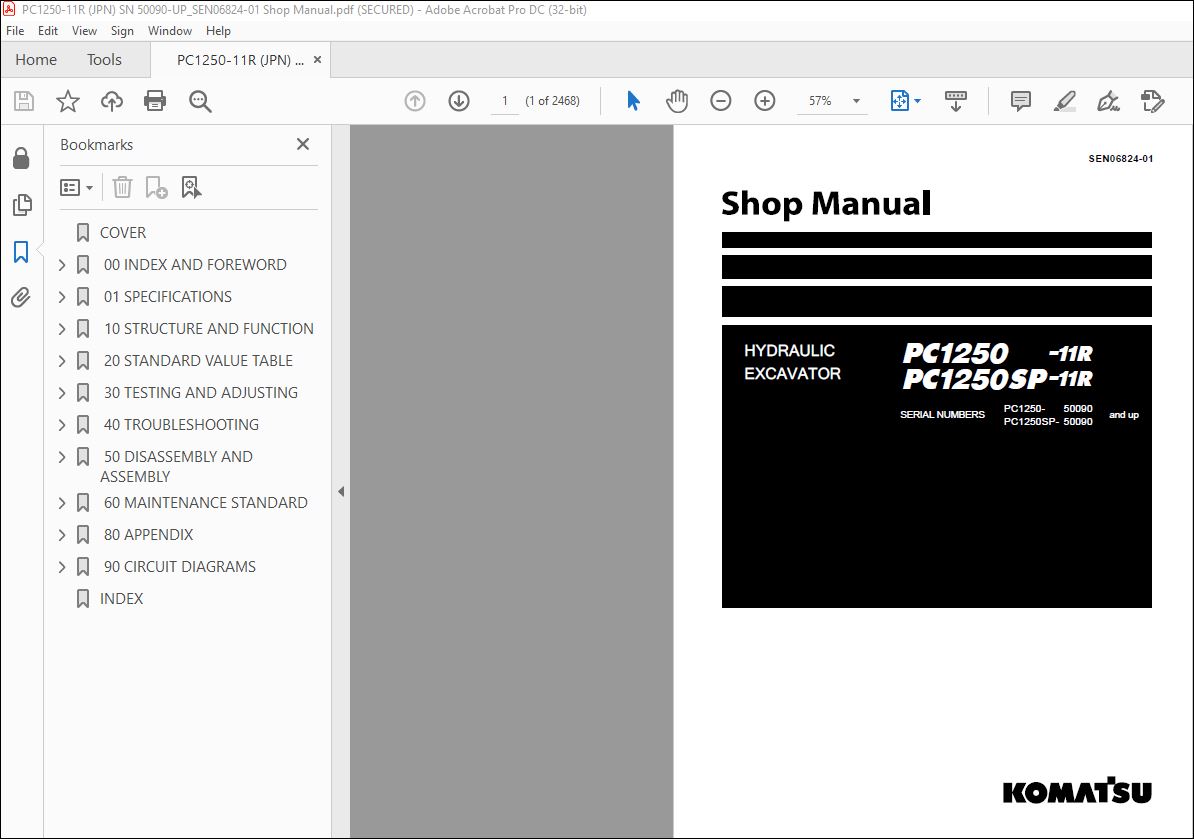
Task: Open the Edit menu
Action: [x=48, y=30]
